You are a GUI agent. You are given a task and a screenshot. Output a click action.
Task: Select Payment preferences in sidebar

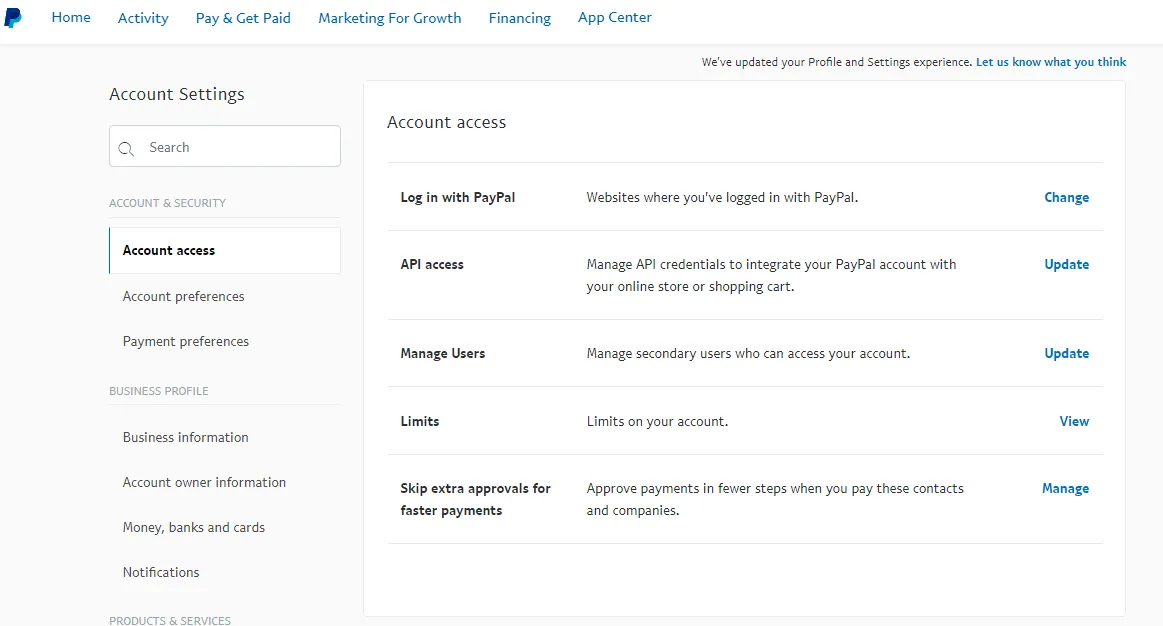185,341
